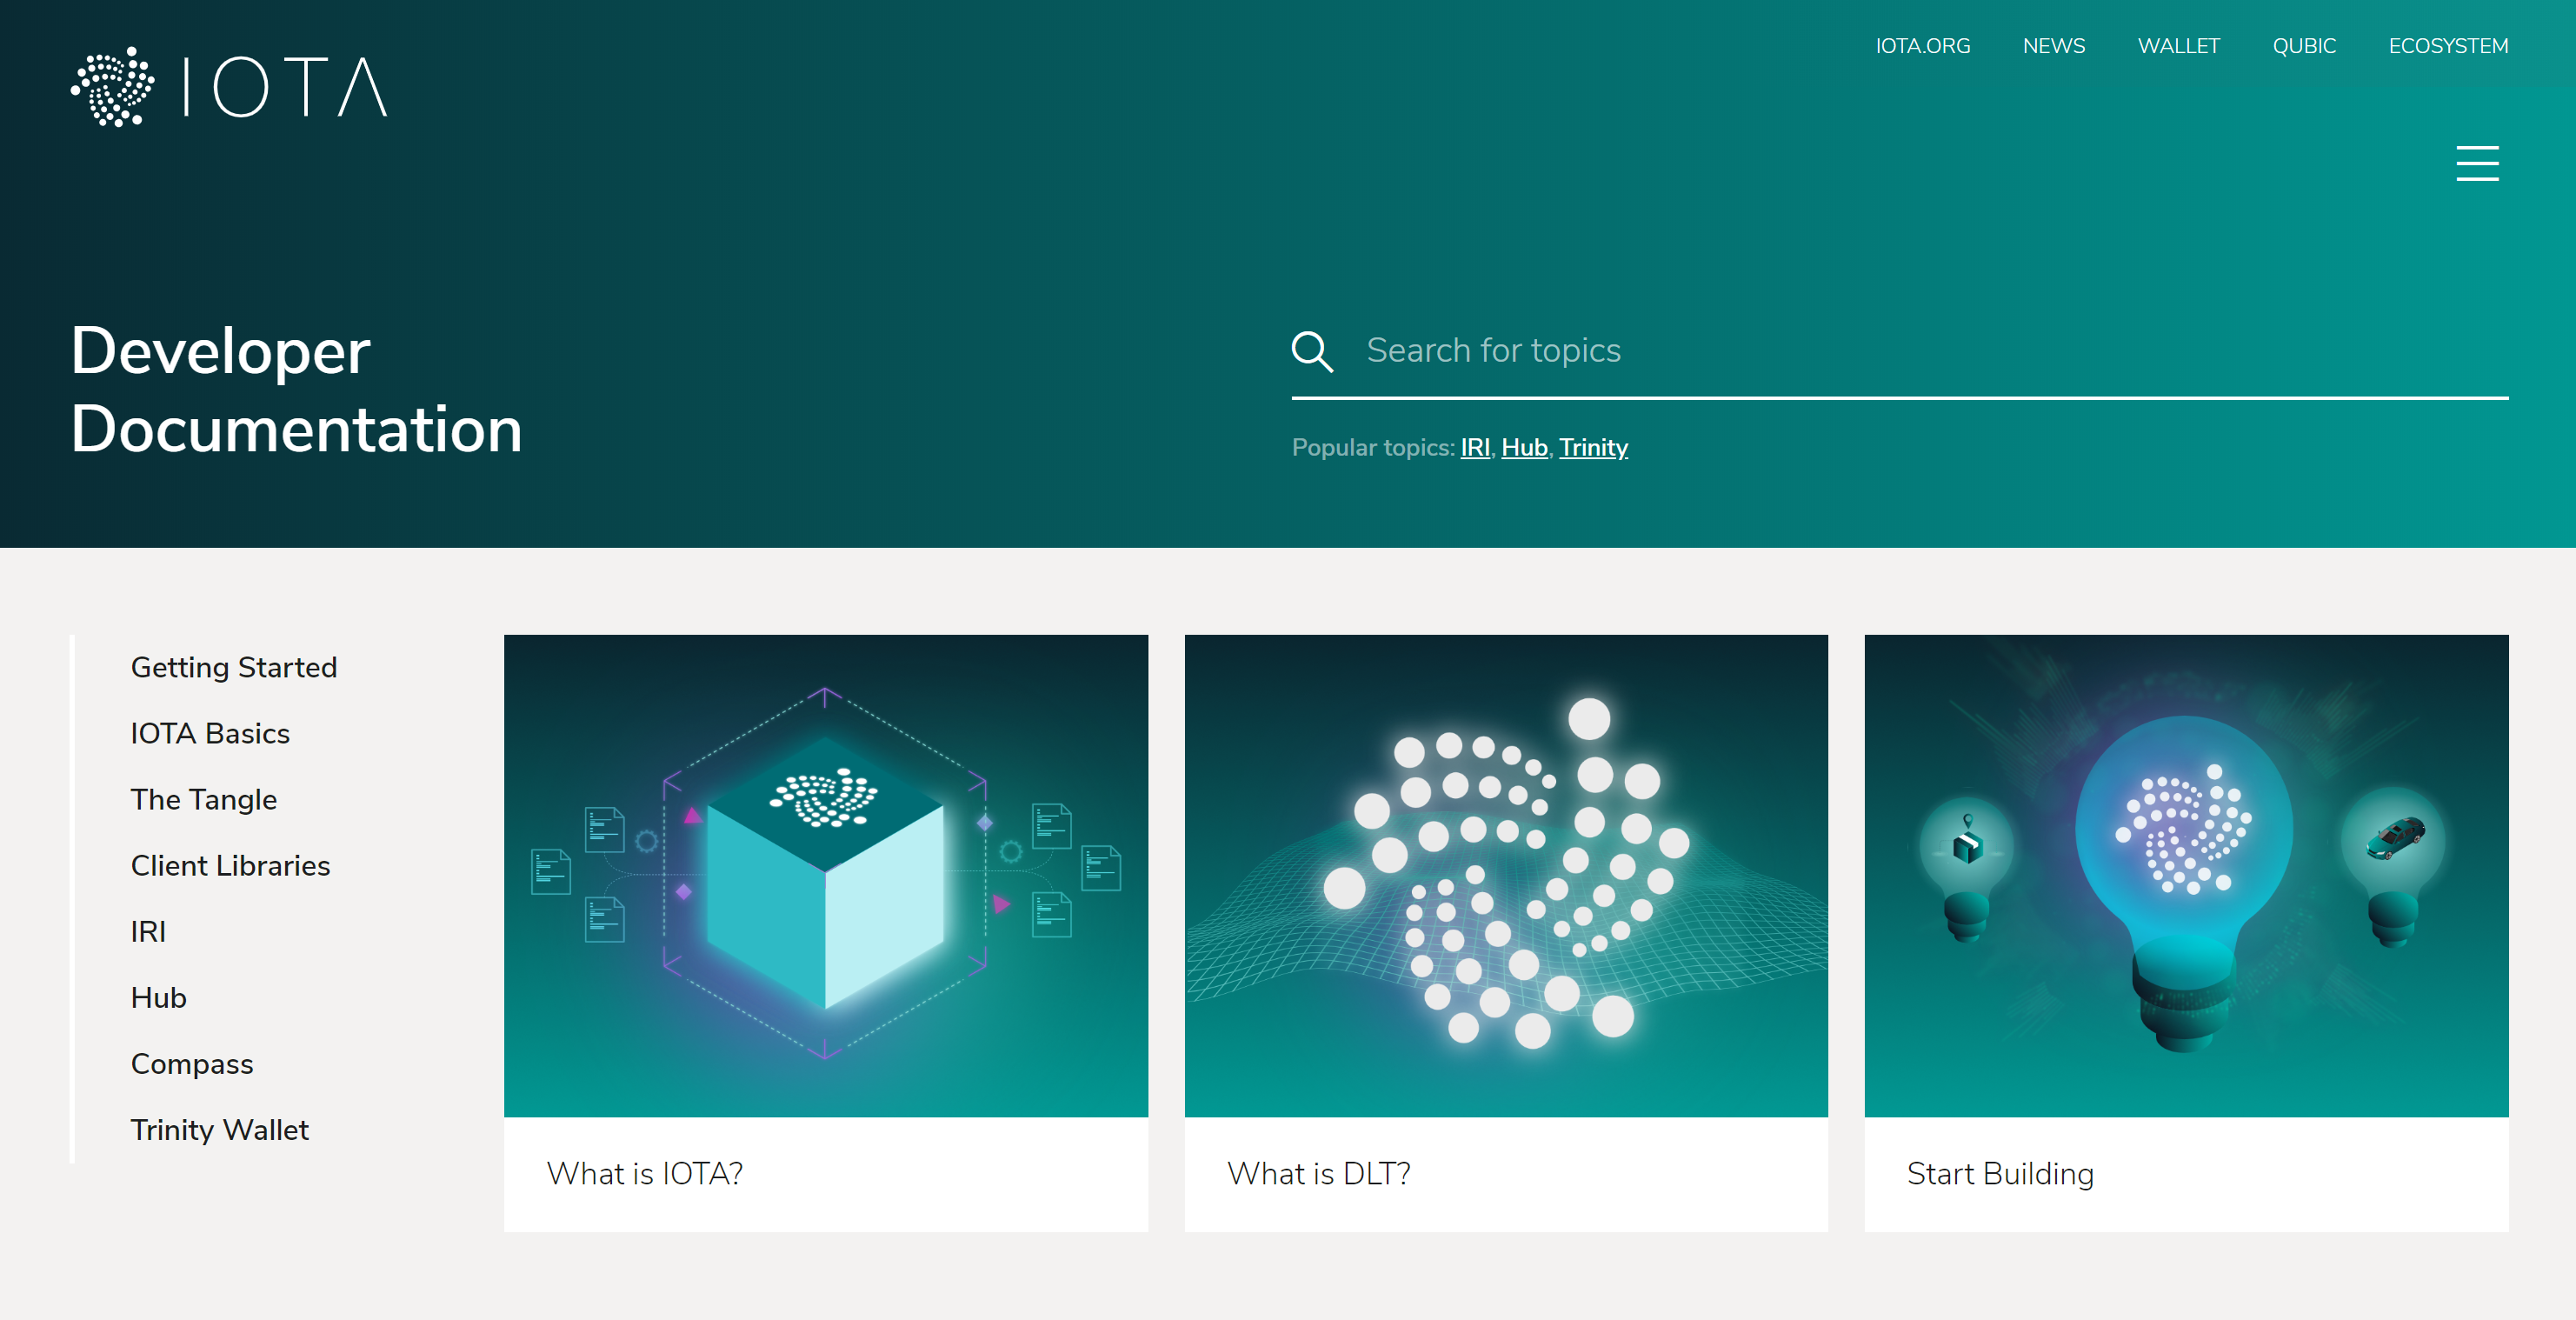Open the Start Building card title

tap(2000, 1173)
